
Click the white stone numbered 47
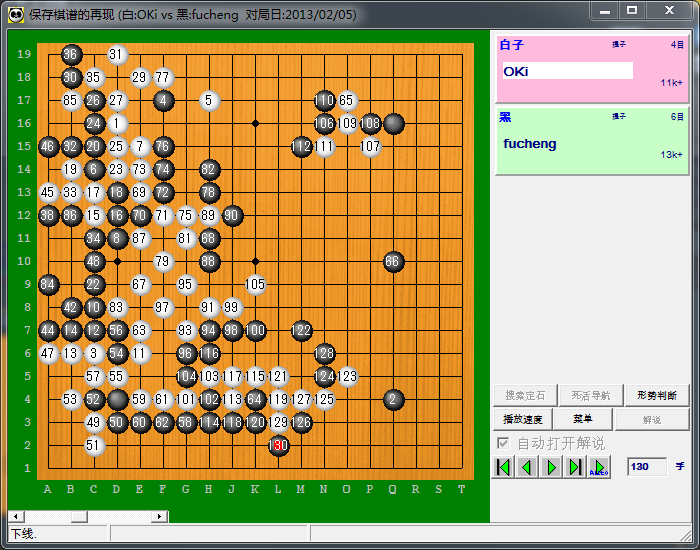(49, 354)
